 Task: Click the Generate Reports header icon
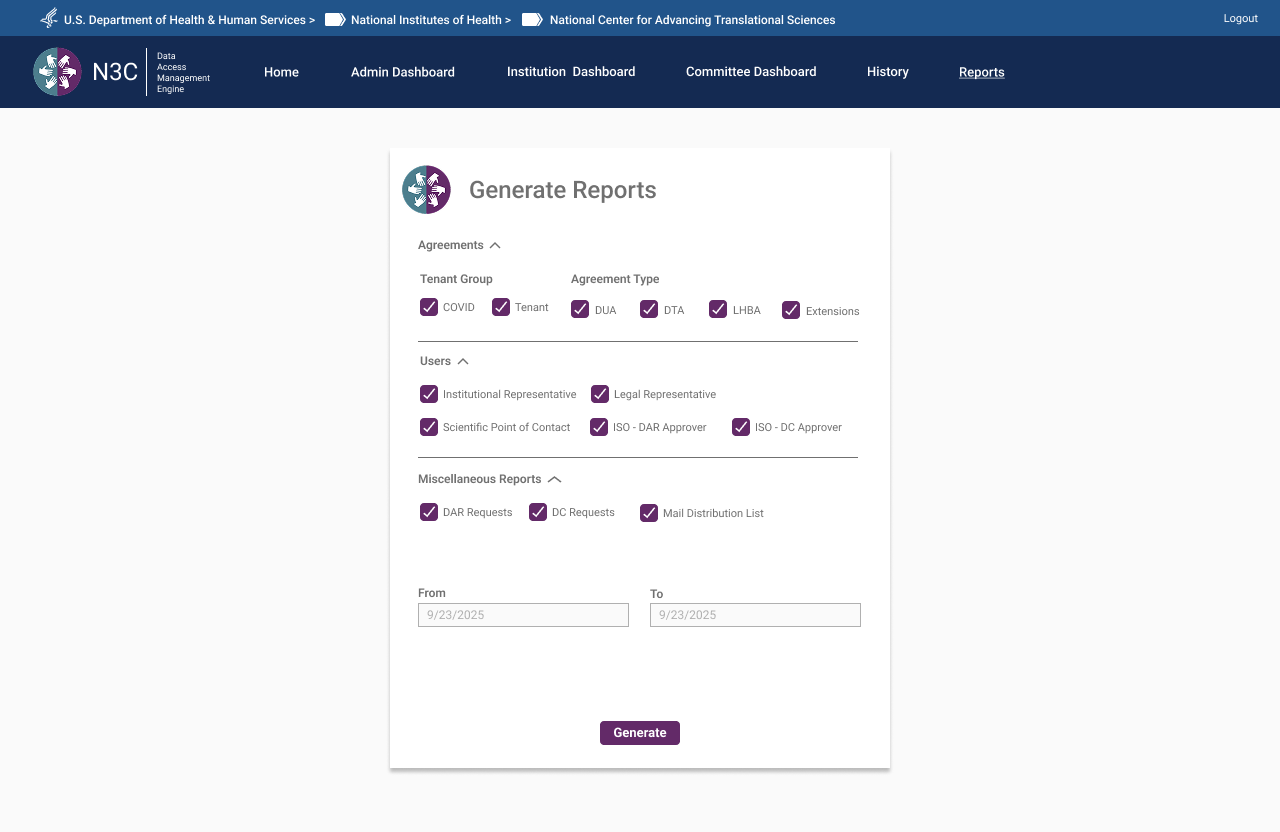(426, 189)
